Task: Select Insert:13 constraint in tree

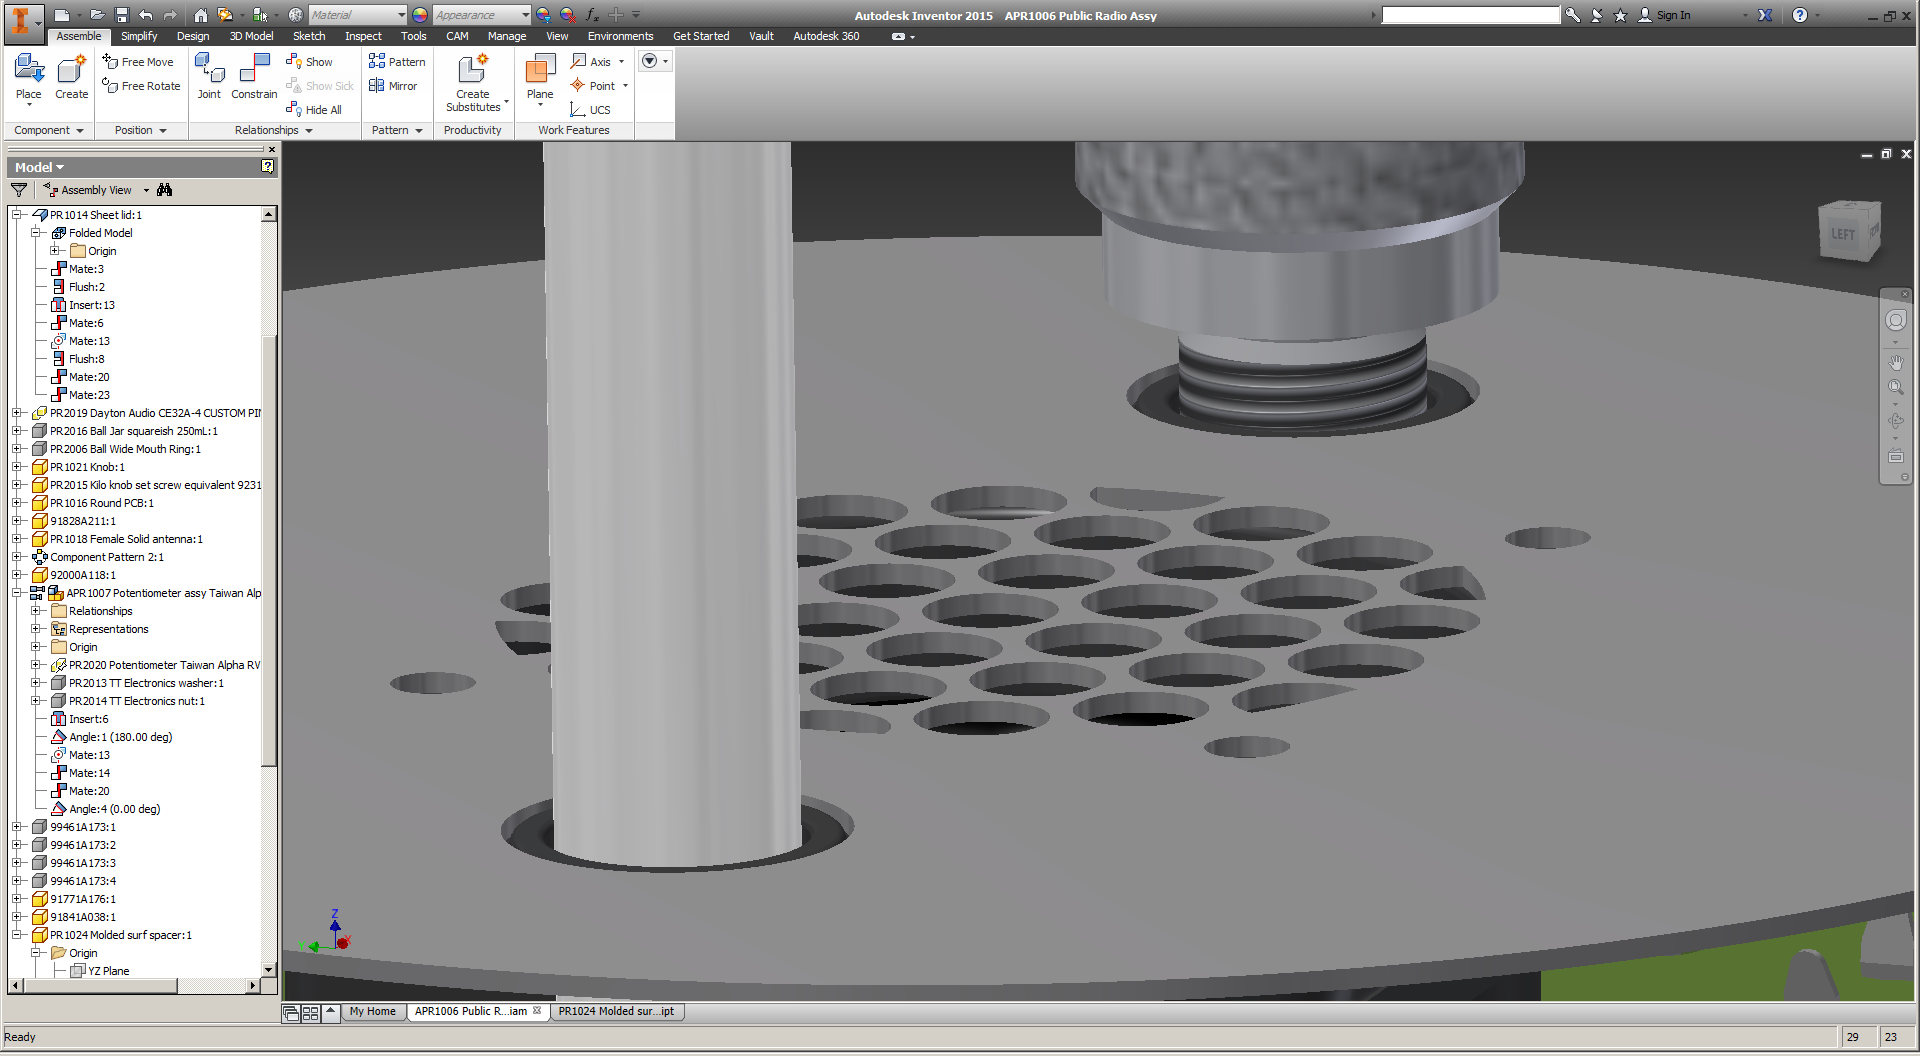Action: coord(82,305)
